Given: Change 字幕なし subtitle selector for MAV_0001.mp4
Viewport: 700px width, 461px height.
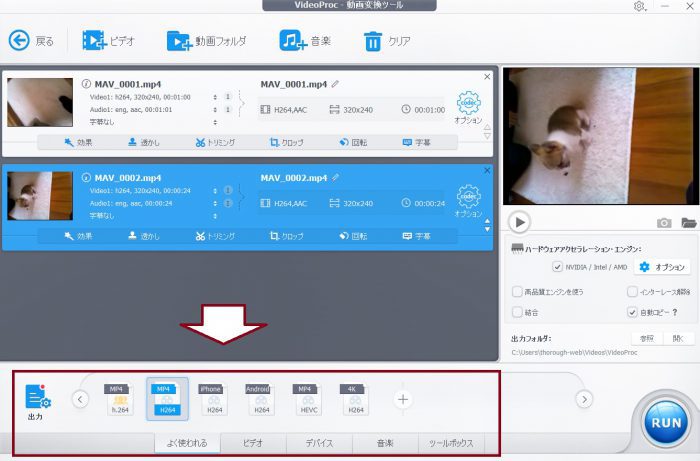Looking at the screenshot, I should [x=215, y=122].
